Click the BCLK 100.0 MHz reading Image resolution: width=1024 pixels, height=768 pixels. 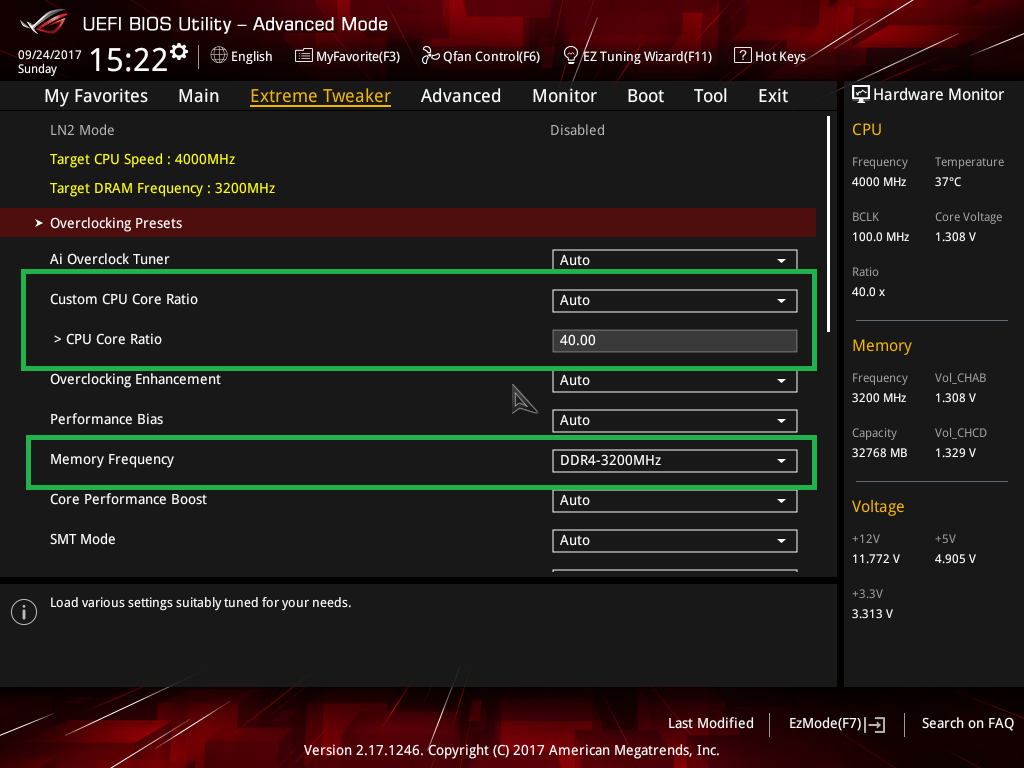coord(880,236)
